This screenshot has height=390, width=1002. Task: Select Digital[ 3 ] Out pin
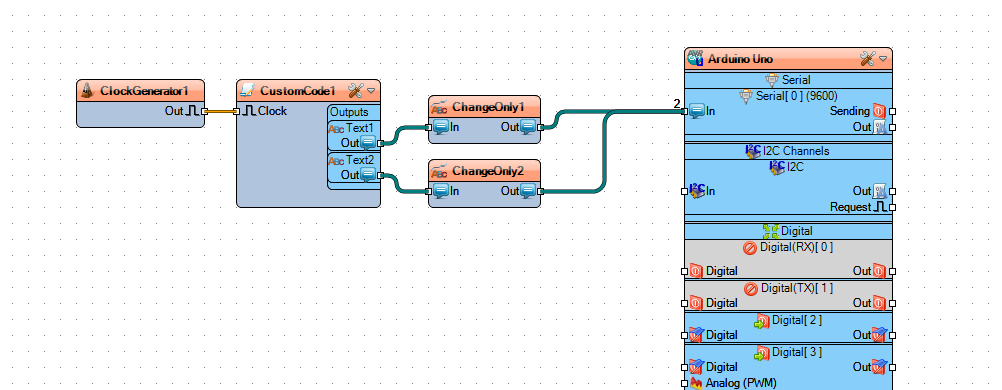(879, 366)
